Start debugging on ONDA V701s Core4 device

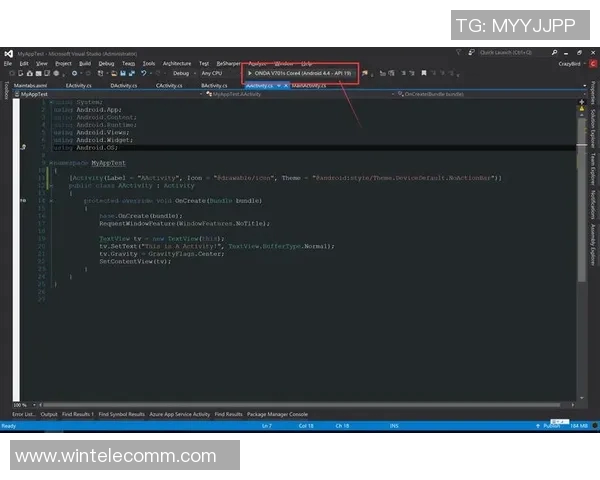click(300, 73)
